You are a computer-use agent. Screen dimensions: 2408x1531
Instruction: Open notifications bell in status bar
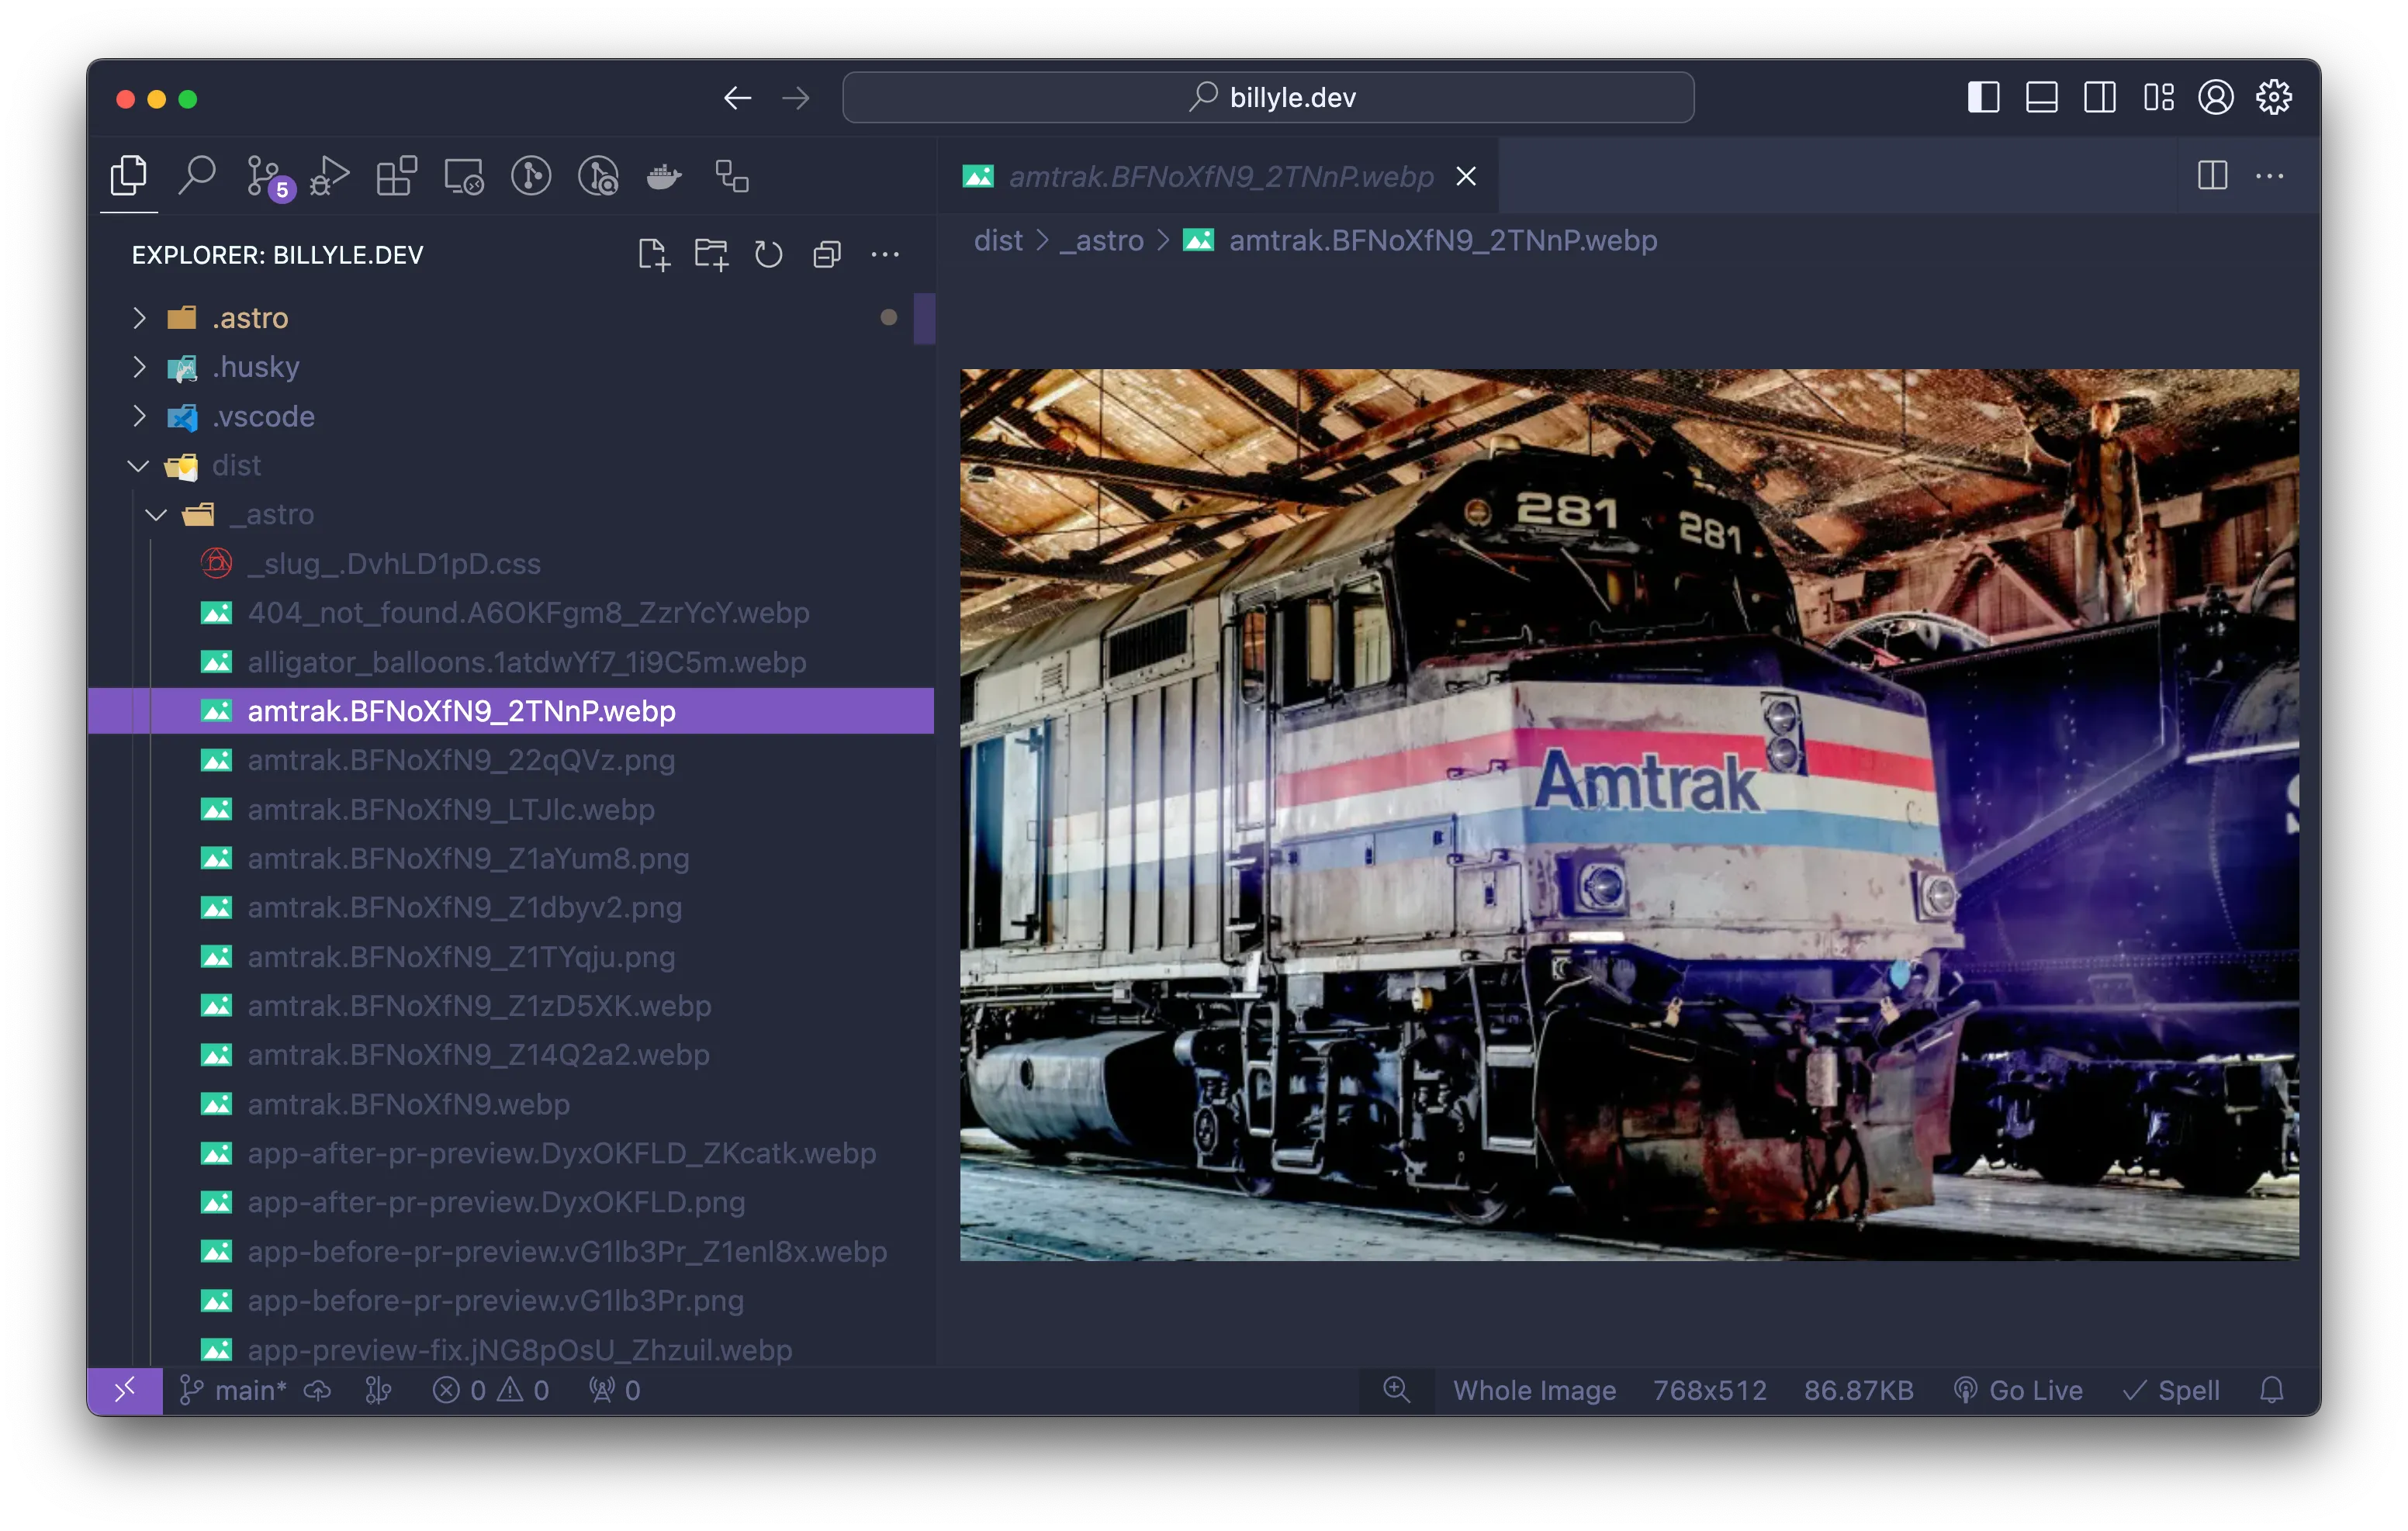pos(2272,1389)
